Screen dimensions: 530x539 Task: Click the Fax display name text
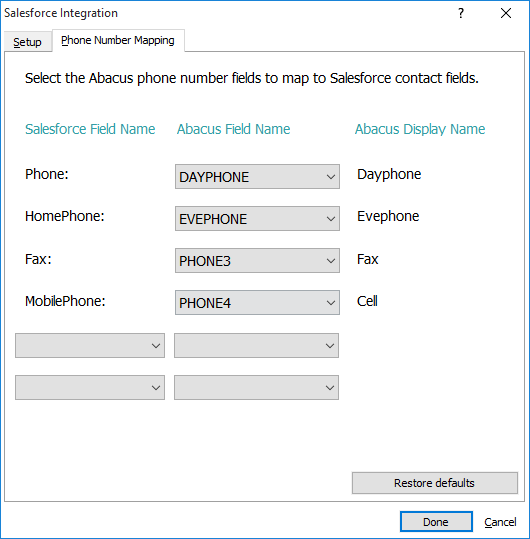point(367,259)
